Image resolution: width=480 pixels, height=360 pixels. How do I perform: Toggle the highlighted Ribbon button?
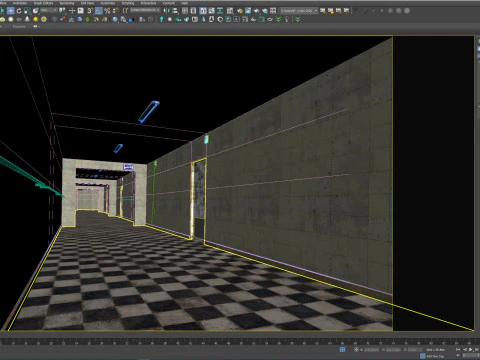[x=203, y=11]
